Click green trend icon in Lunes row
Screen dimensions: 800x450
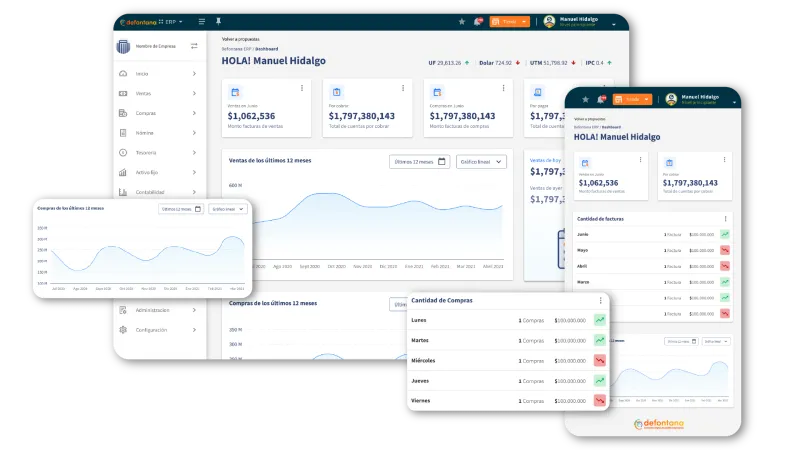[x=599, y=320]
